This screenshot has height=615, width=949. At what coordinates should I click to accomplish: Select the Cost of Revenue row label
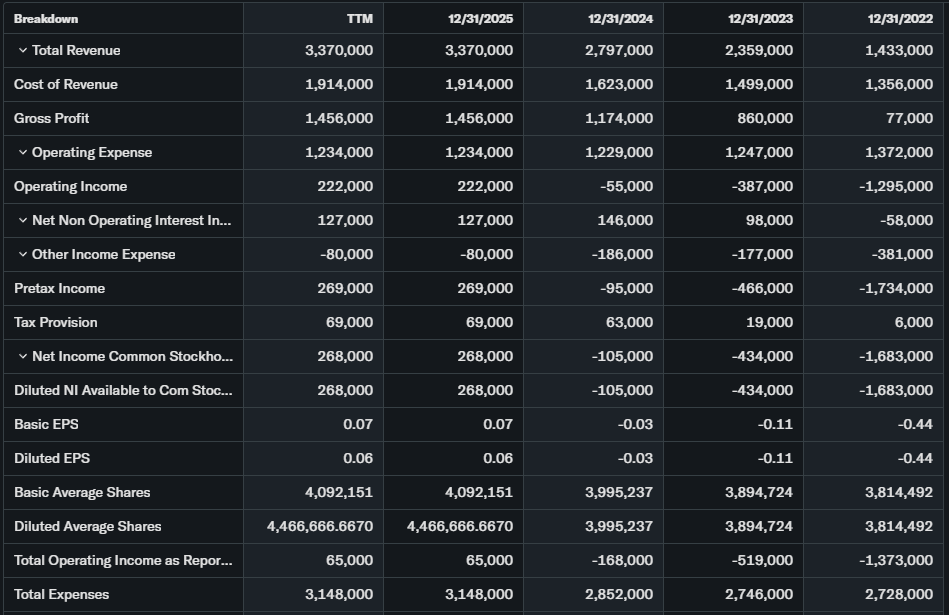(66, 85)
